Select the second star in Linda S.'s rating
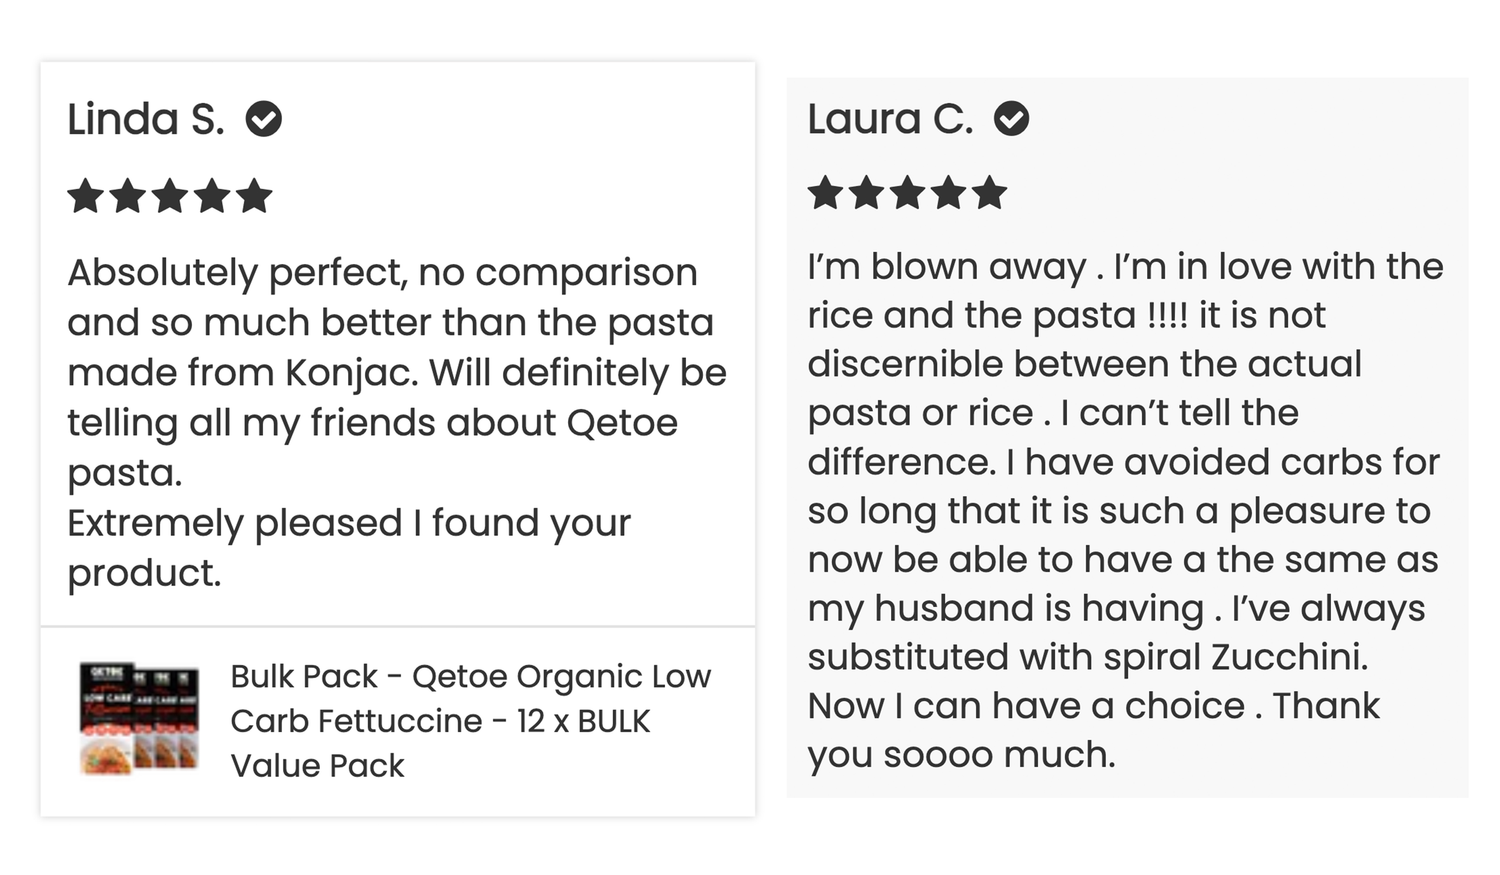This screenshot has width=1500, height=875. [128, 196]
